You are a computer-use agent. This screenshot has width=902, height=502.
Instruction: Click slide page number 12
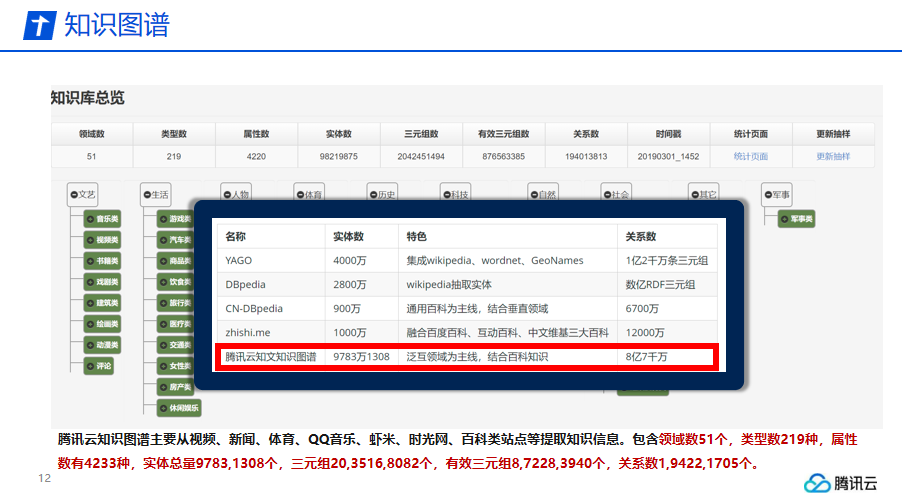tap(44, 478)
